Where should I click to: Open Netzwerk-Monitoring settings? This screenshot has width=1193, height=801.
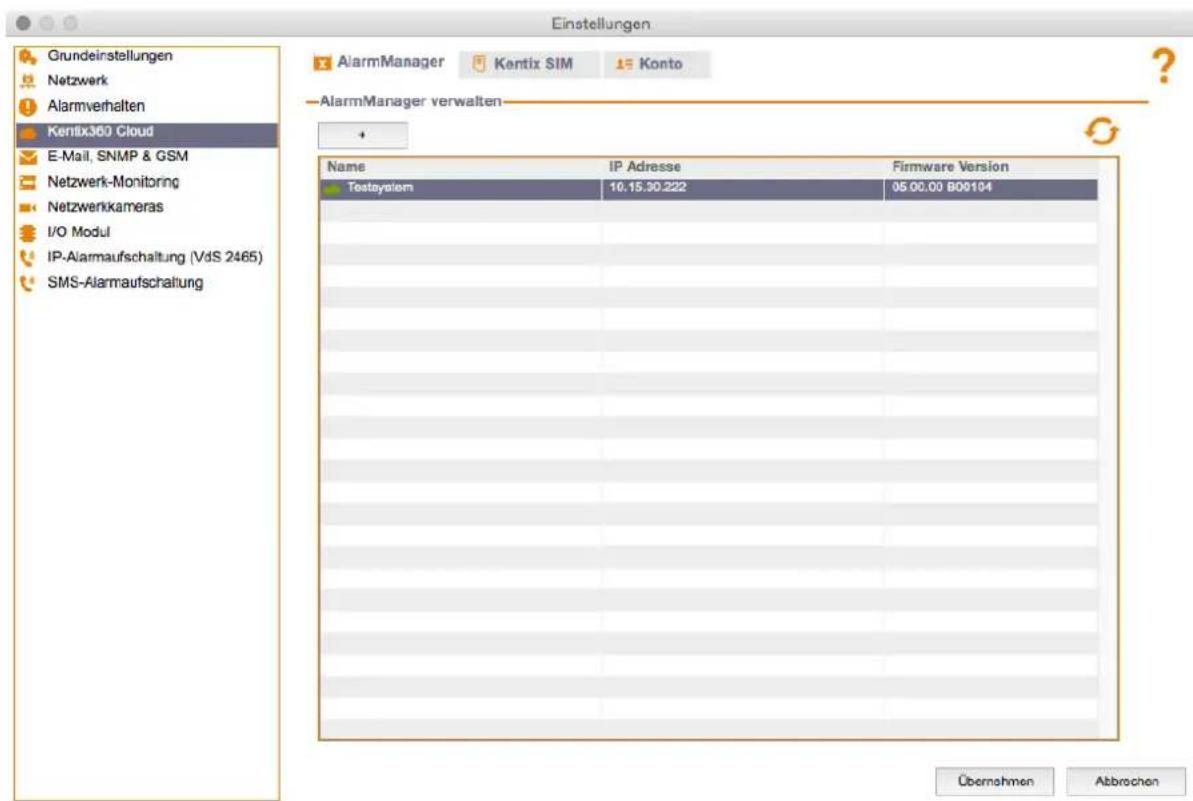113,182
